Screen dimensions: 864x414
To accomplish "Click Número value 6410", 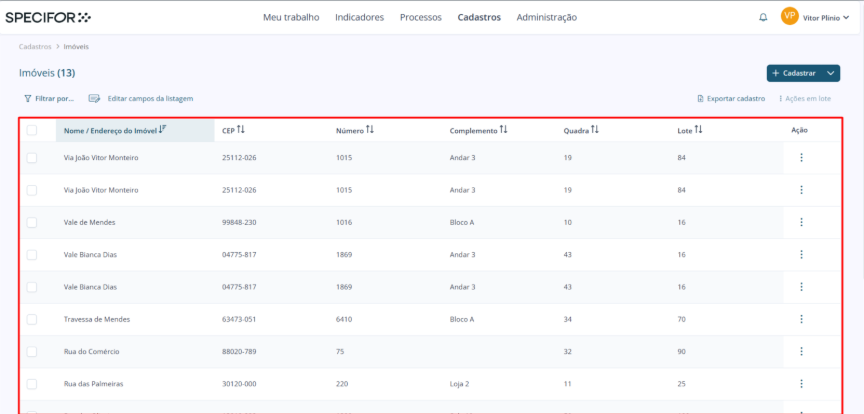I will pos(344,319).
